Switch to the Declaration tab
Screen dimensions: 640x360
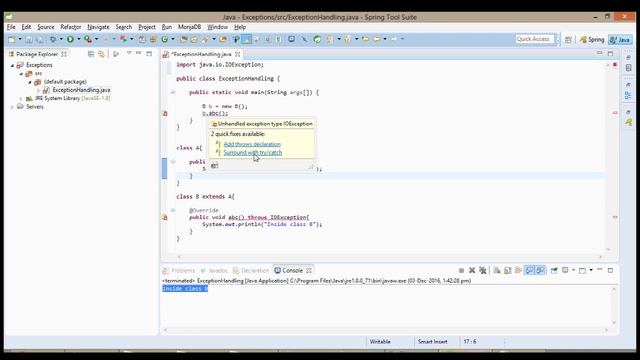[x=251, y=271]
